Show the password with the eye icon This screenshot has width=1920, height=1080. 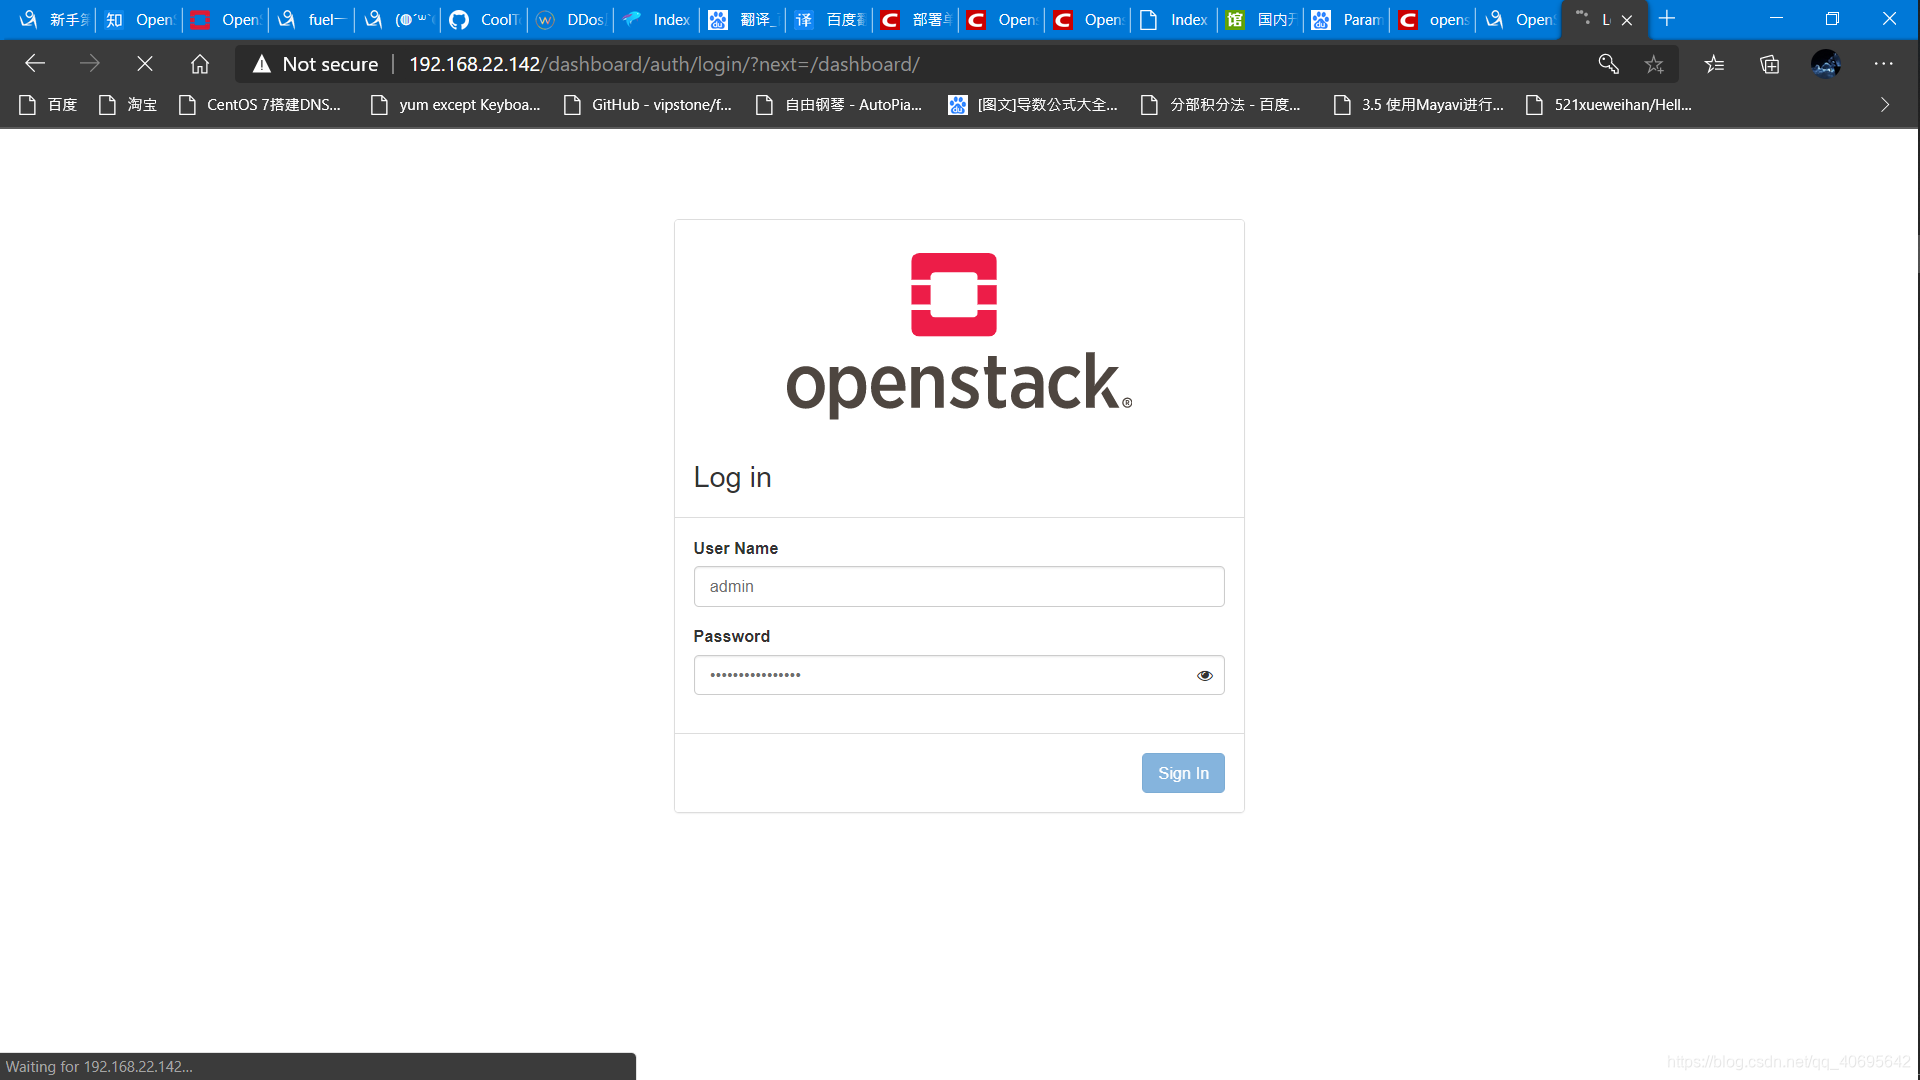click(x=1205, y=675)
